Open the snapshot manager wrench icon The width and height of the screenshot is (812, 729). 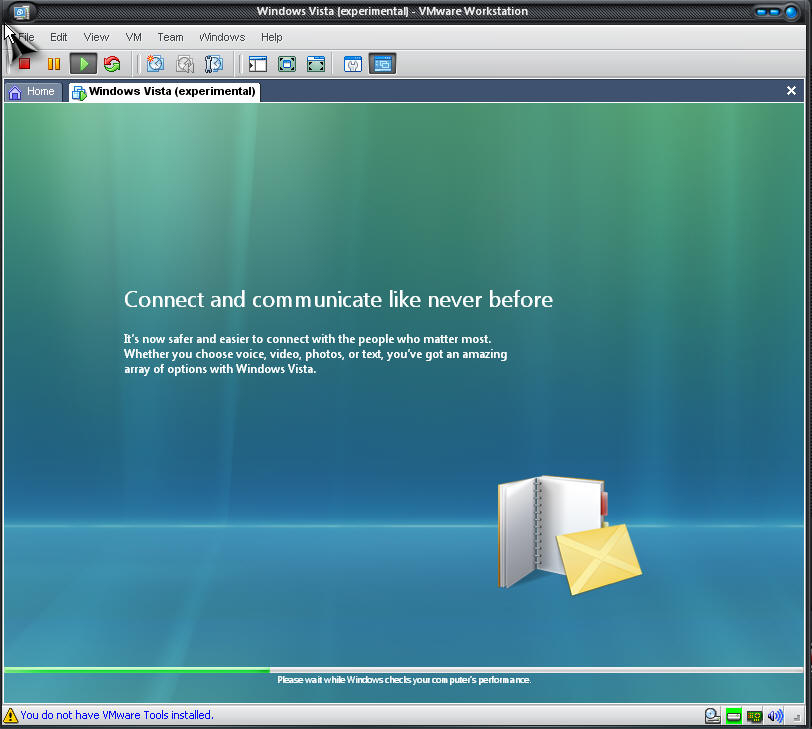coord(213,64)
